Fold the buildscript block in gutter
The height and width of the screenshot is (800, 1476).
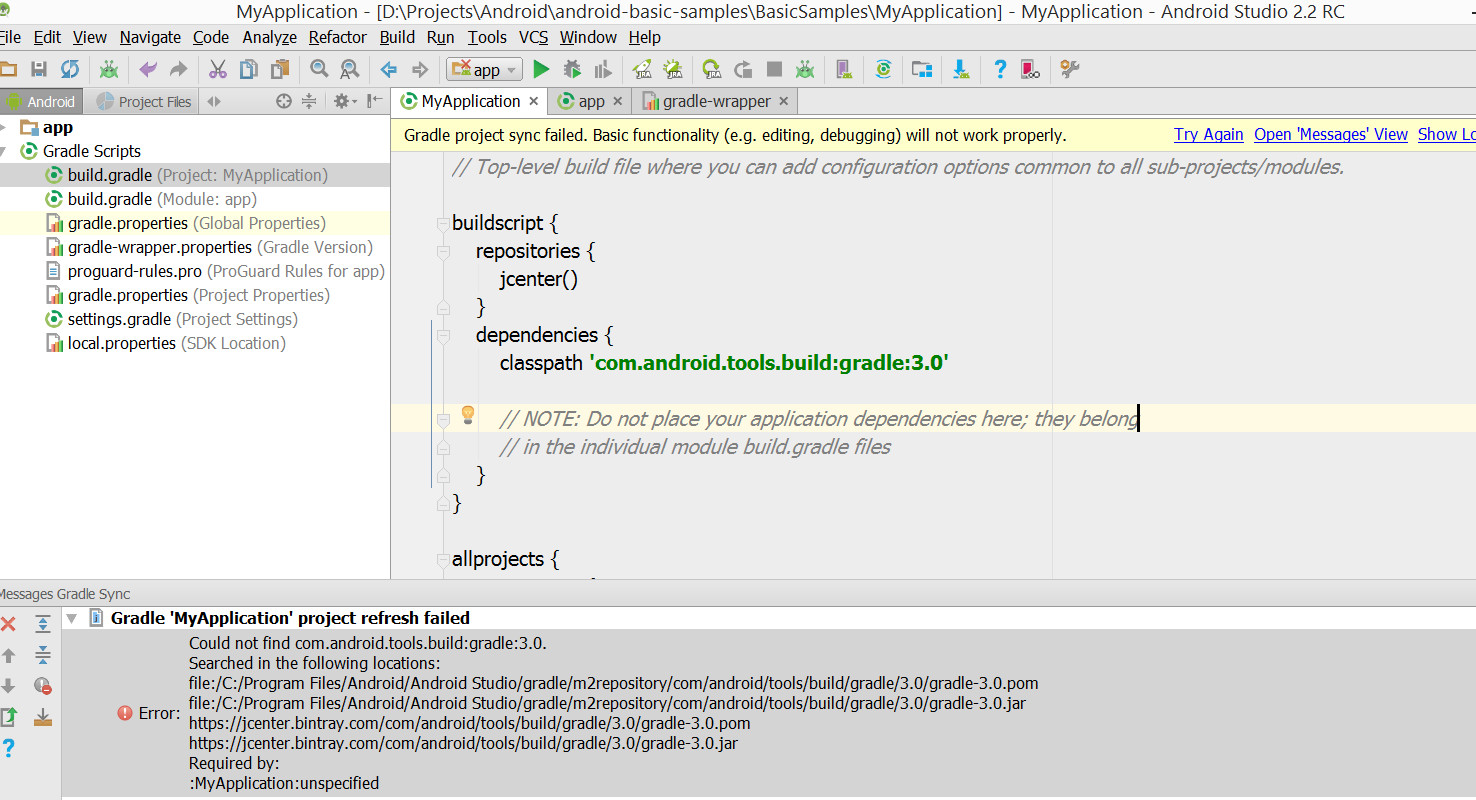click(443, 224)
